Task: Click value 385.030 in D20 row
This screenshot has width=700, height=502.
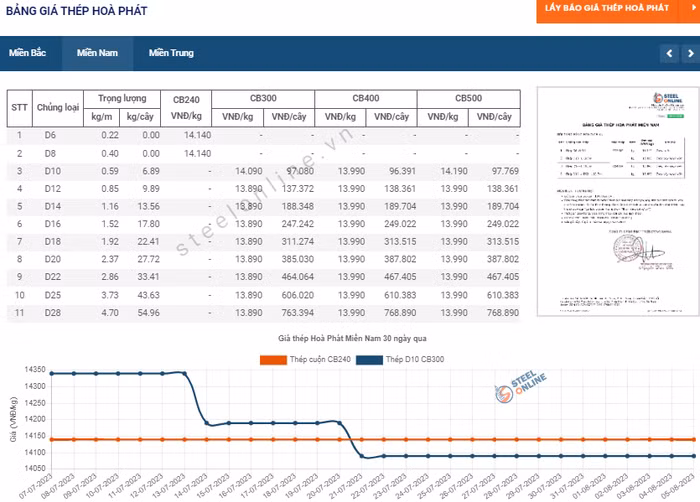Action: point(298,259)
